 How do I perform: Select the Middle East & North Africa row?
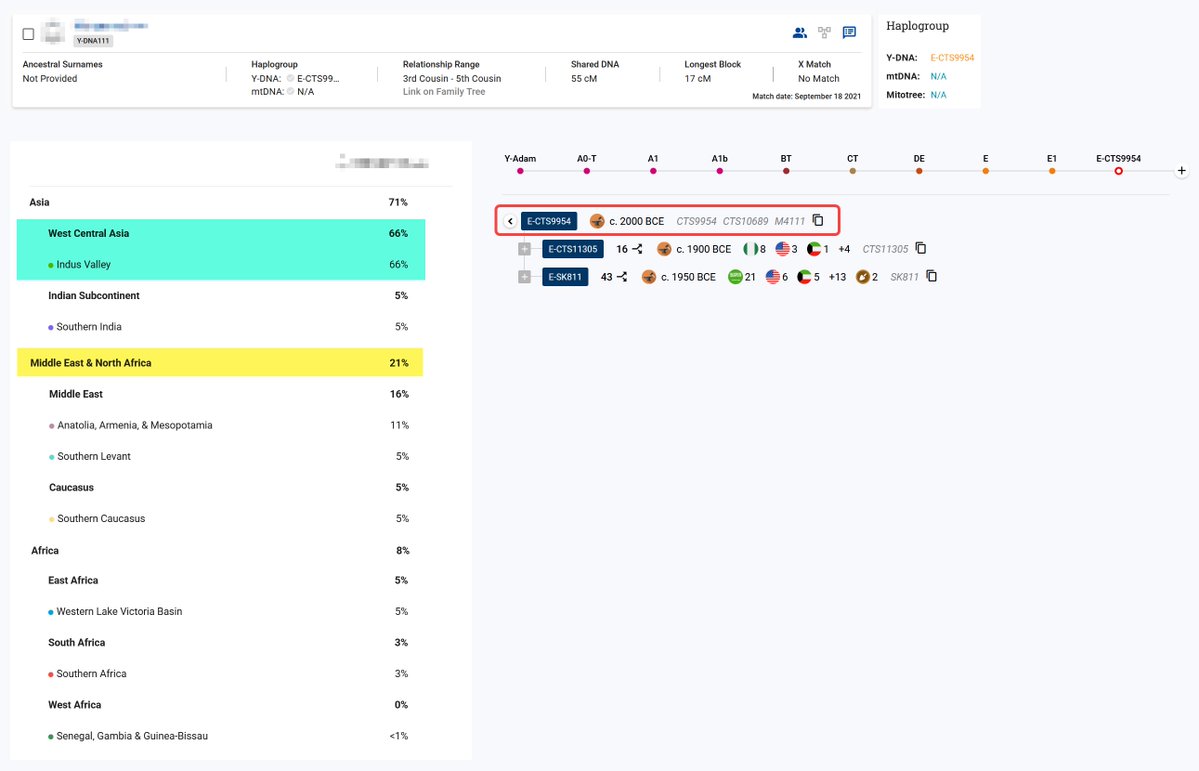pyautogui.click(x=220, y=363)
